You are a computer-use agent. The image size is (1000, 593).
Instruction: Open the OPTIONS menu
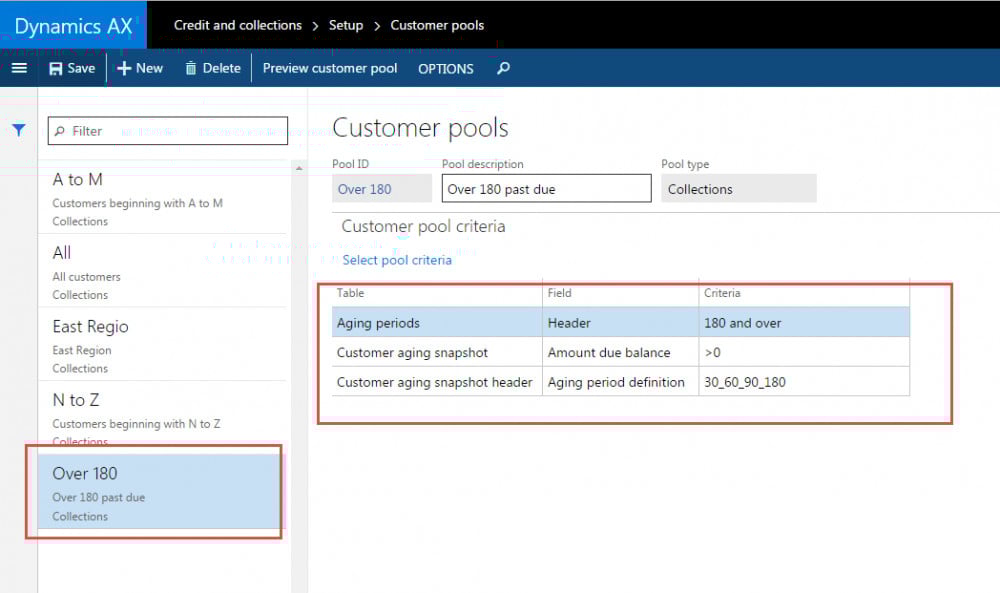[x=445, y=69]
